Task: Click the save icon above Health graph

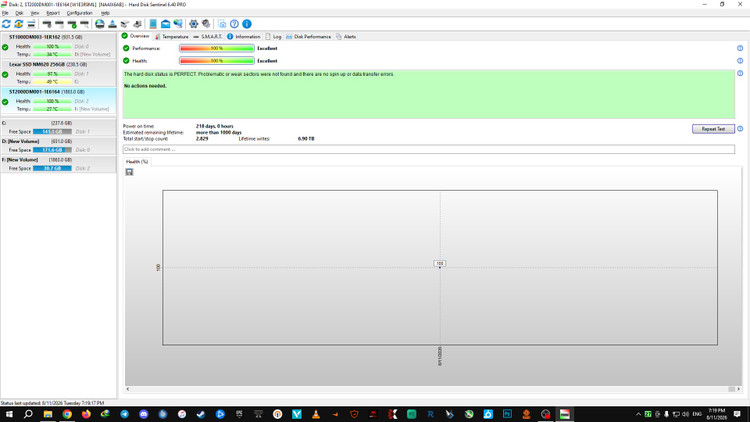Action: pyautogui.click(x=129, y=172)
